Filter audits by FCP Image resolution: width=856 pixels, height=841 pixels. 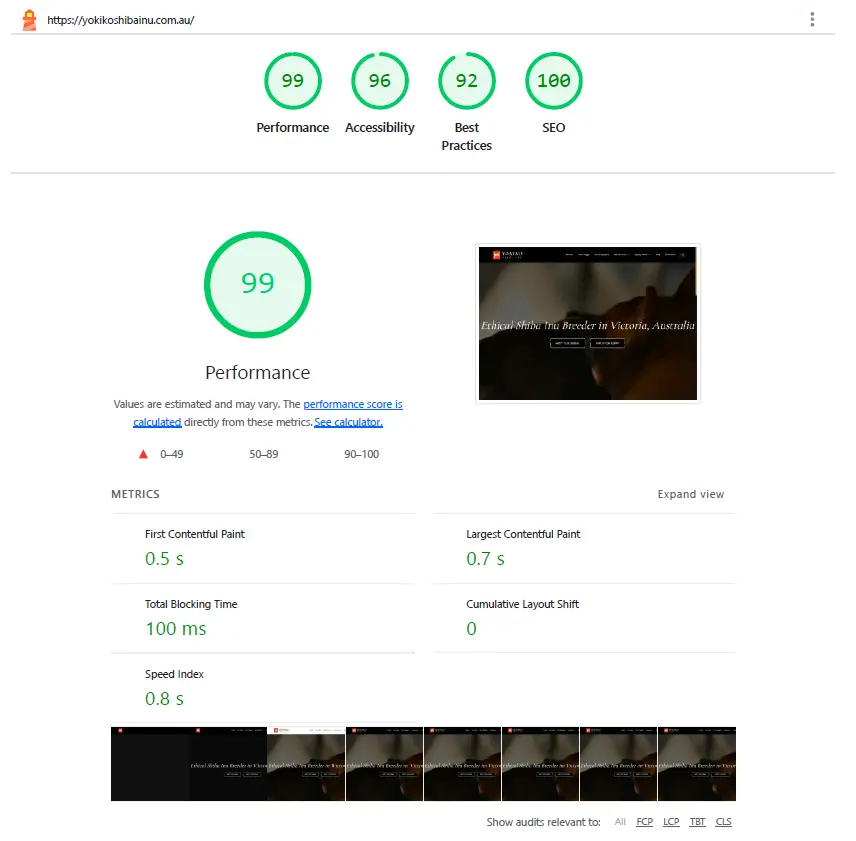[x=644, y=821]
